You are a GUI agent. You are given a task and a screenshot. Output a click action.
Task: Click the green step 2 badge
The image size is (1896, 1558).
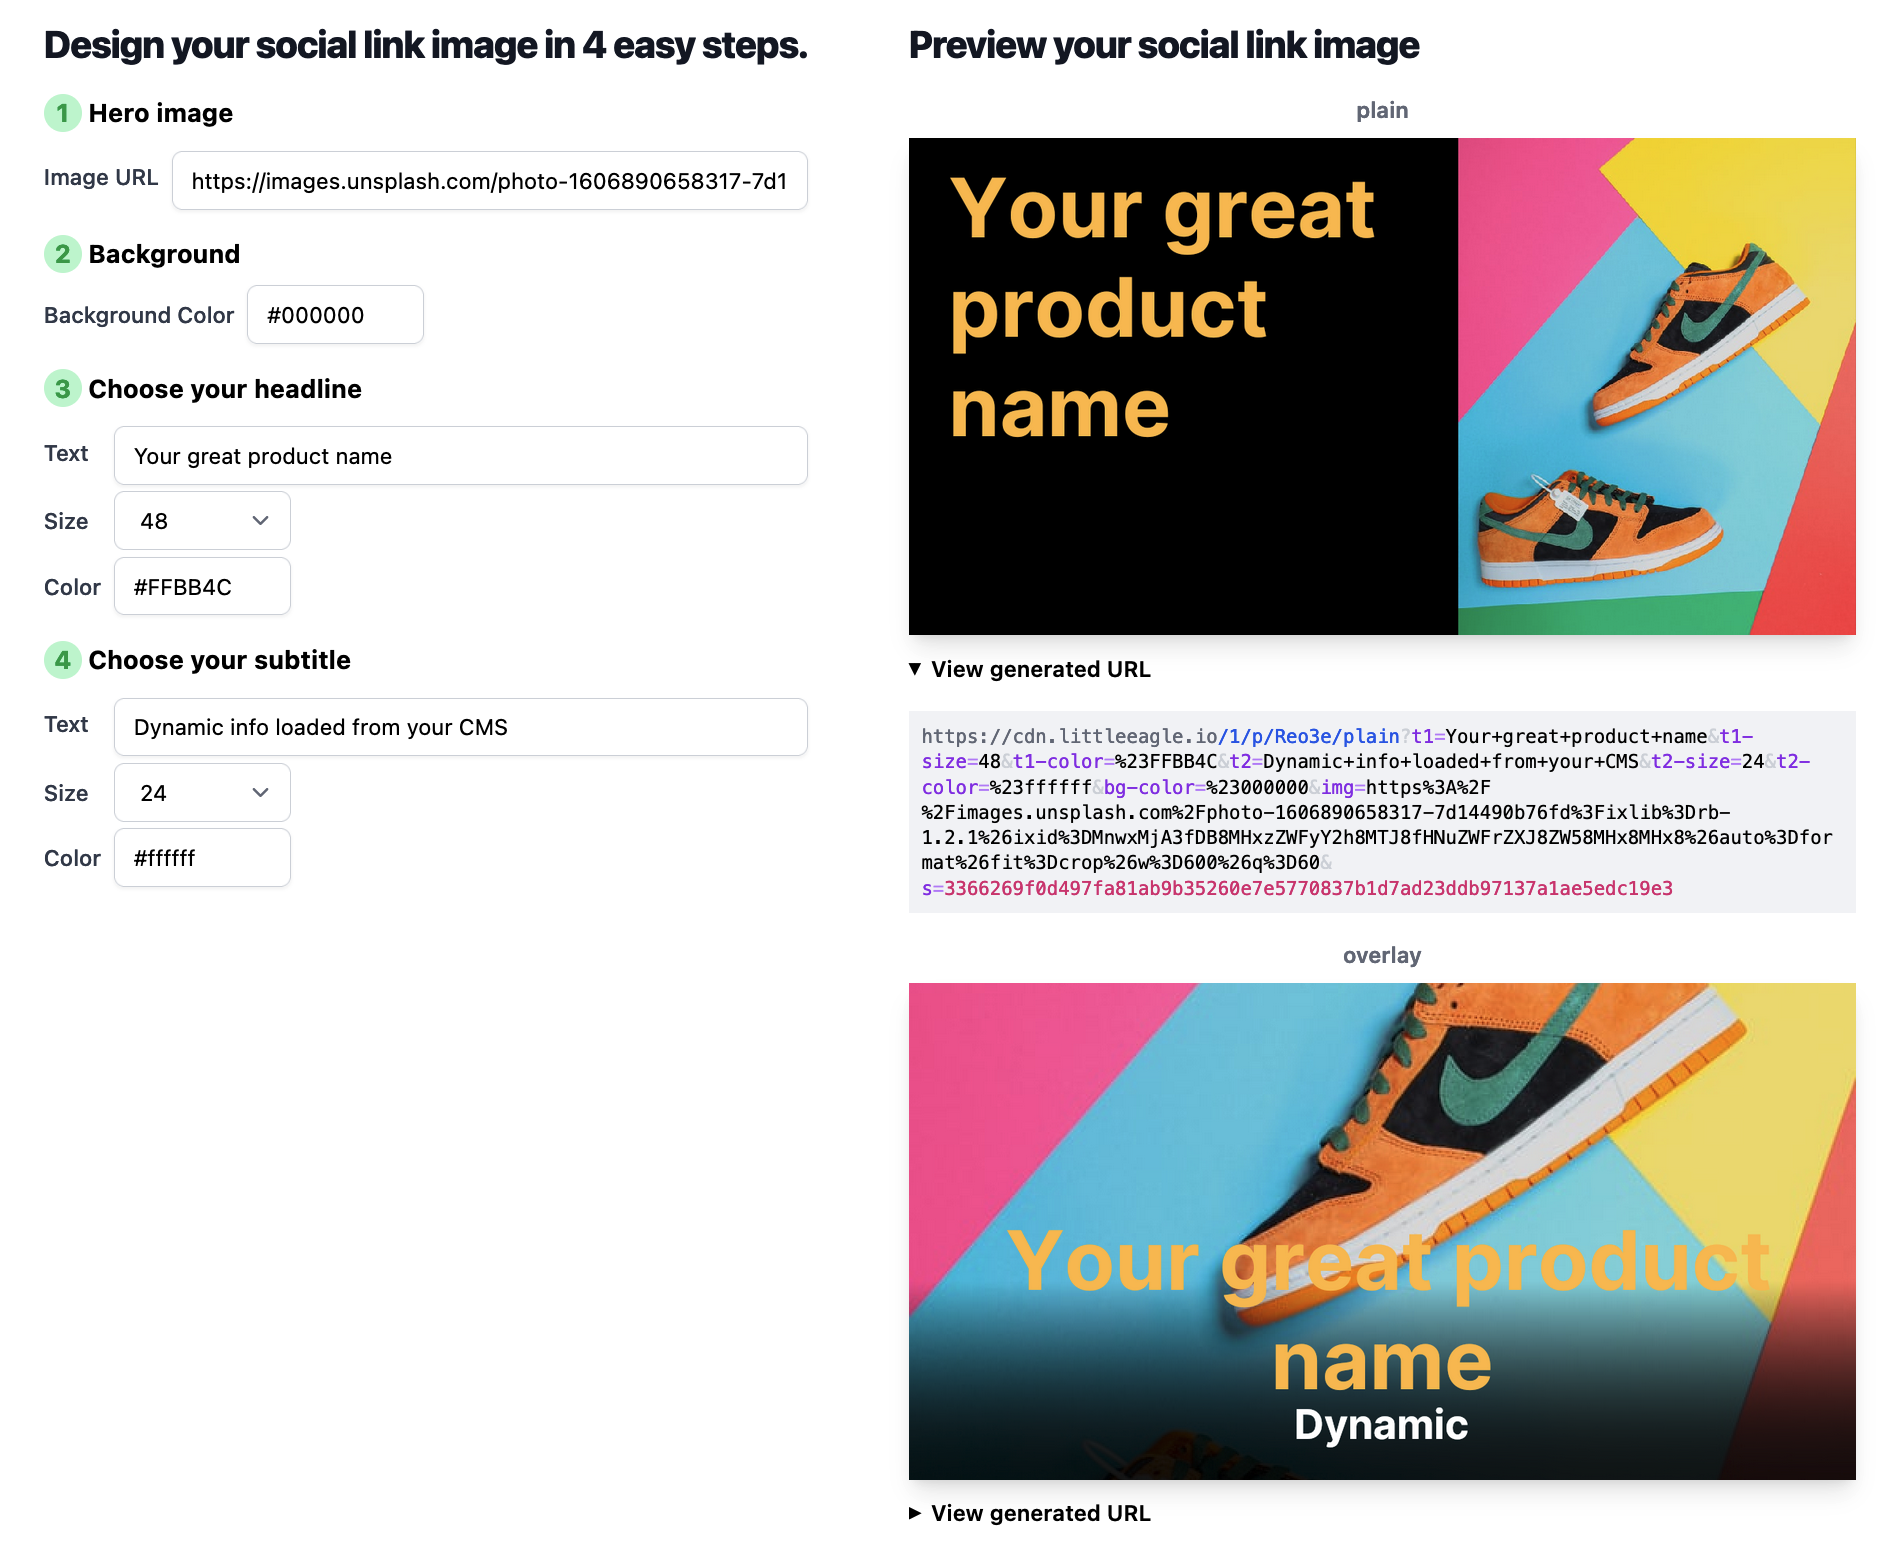pos(62,254)
